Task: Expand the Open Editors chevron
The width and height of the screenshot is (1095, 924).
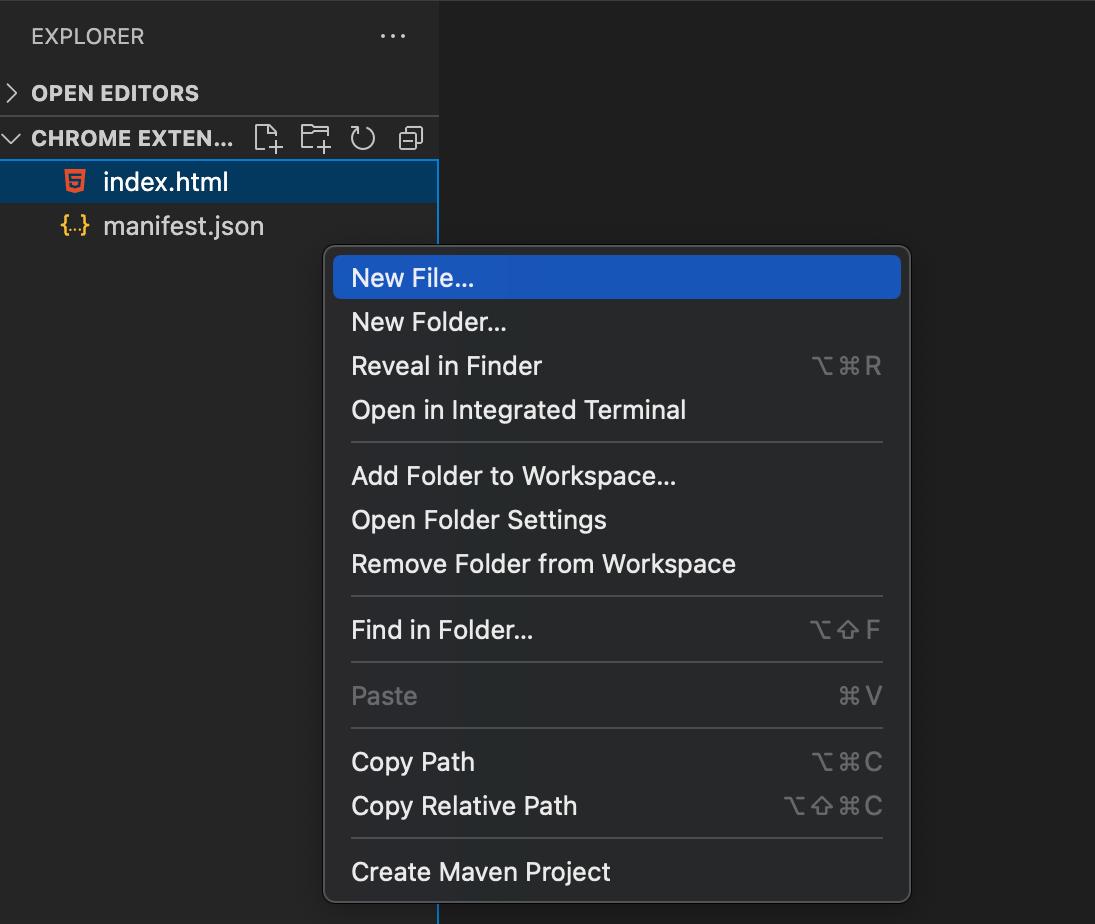Action: [x=12, y=92]
